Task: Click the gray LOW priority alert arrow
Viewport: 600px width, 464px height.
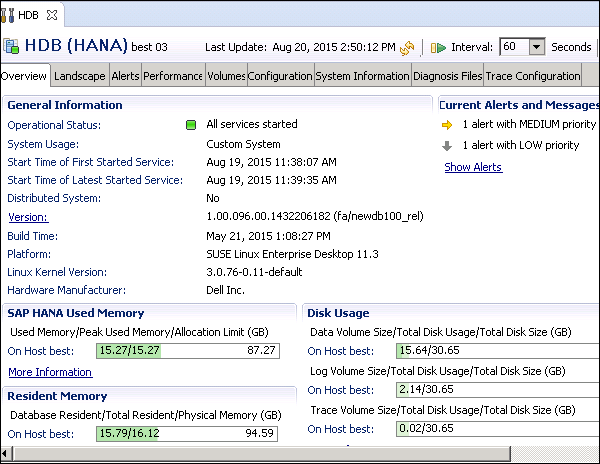Action: coord(446,145)
